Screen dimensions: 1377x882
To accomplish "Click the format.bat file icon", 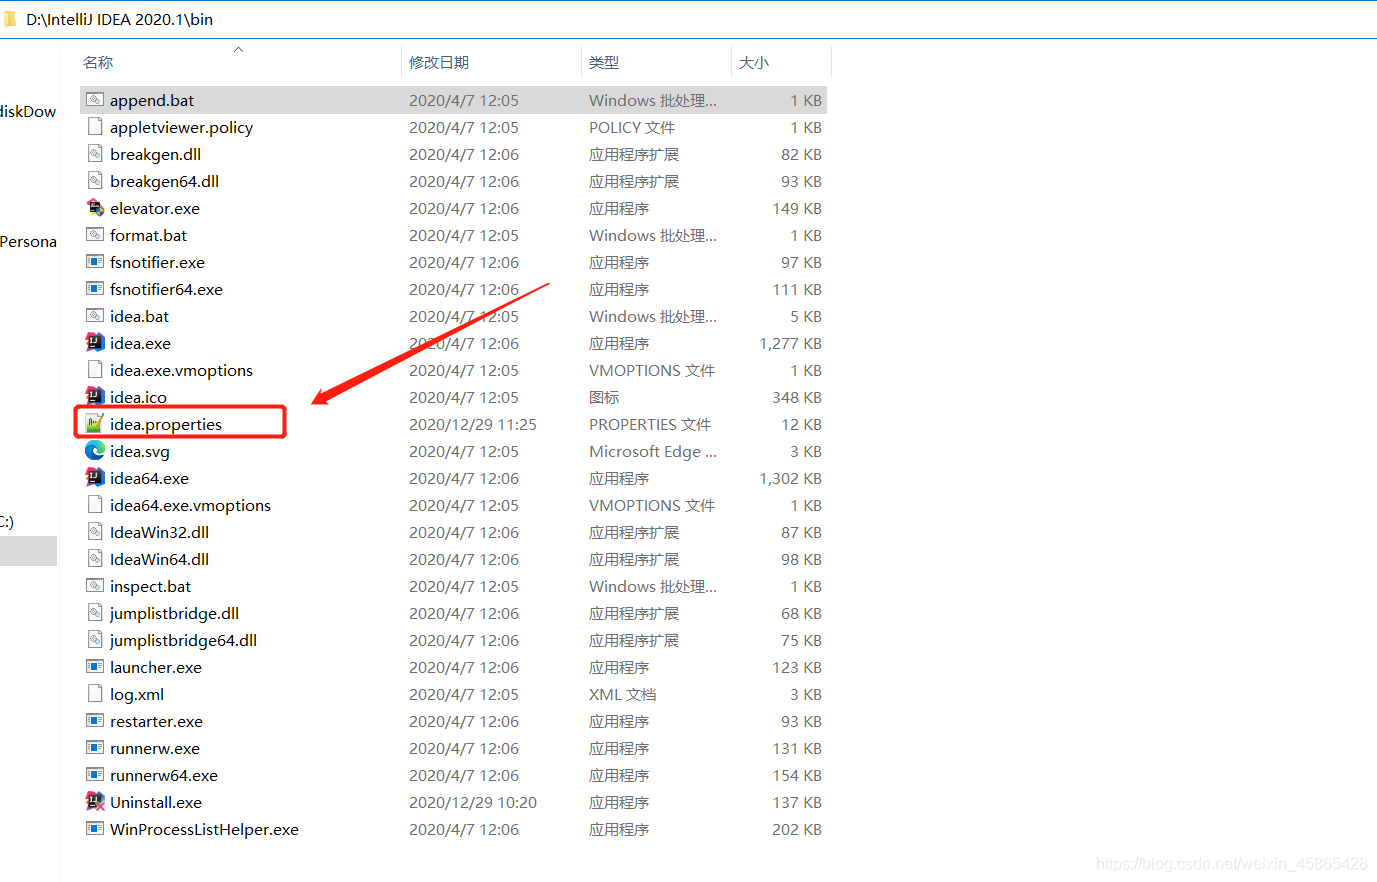I will [95, 235].
